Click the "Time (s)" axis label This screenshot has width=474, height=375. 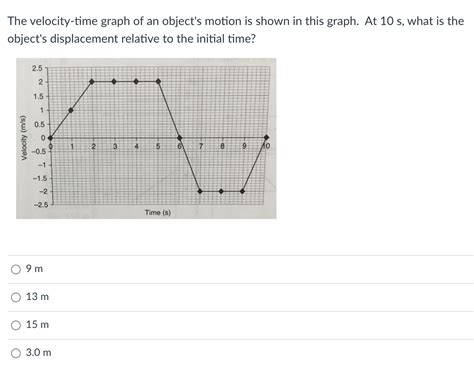(x=158, y=212)
